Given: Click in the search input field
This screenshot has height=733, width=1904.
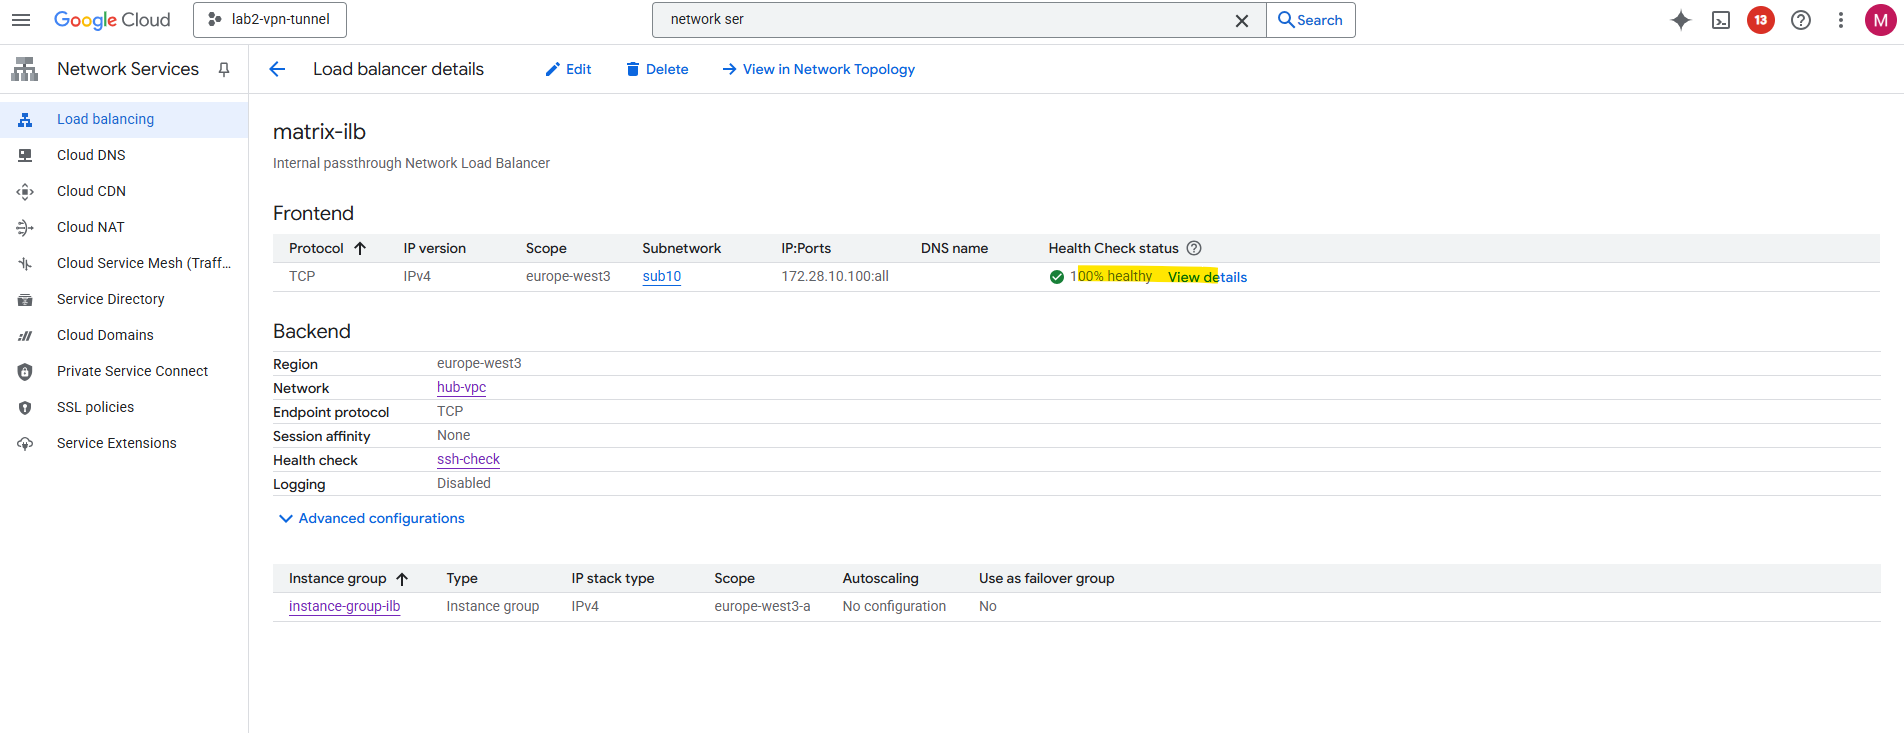Looking at the screenshot, I should 940,20.
